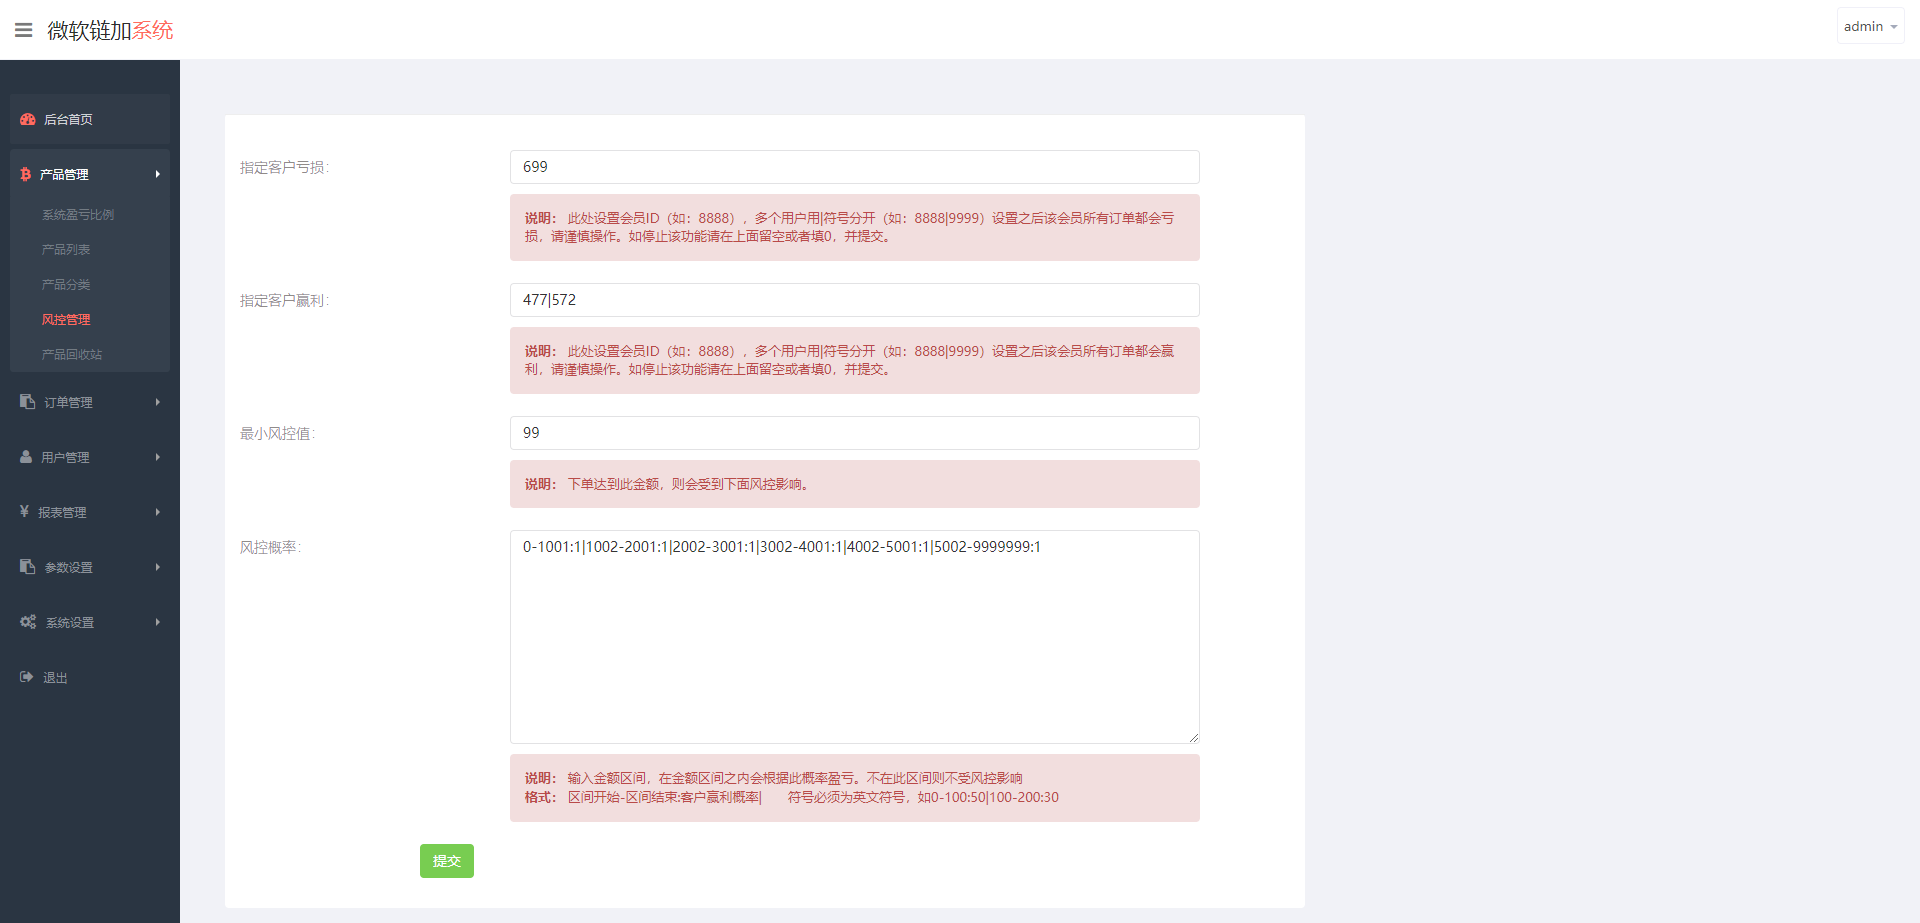Open the 产品回收站 submenu item

[x=72, y=355]
